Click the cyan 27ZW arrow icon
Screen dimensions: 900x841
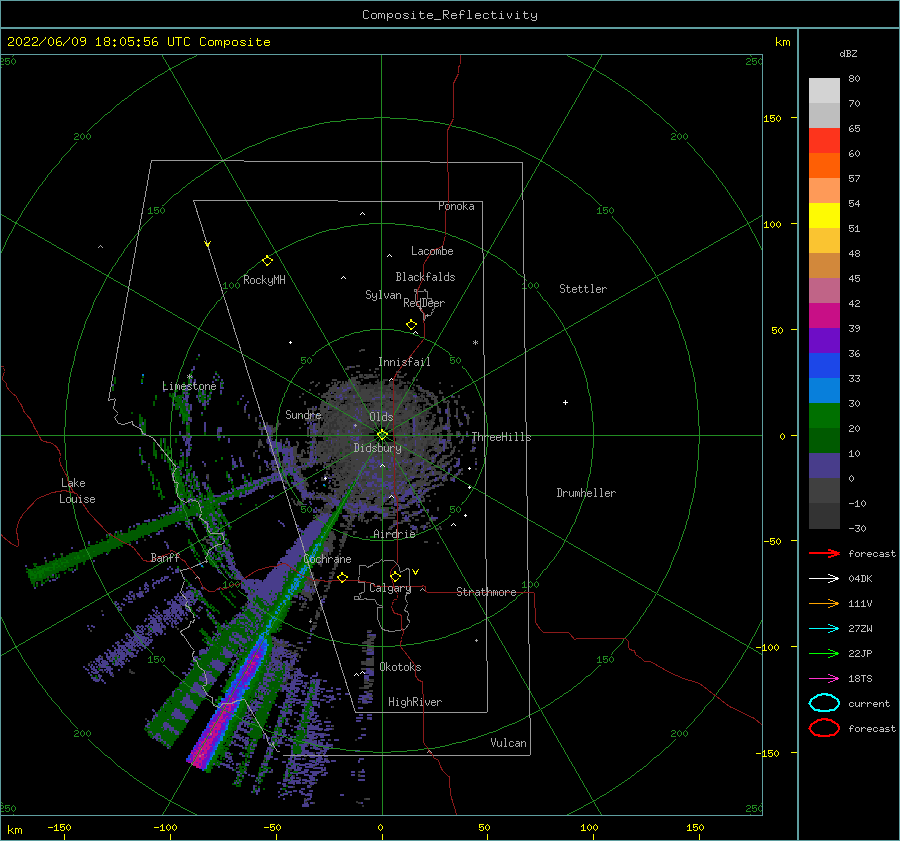(824, 629)
